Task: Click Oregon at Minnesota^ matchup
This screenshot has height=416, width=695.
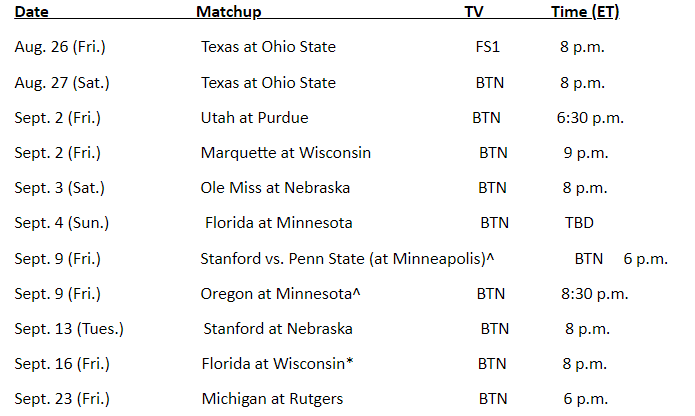Action: click(280, 294)
